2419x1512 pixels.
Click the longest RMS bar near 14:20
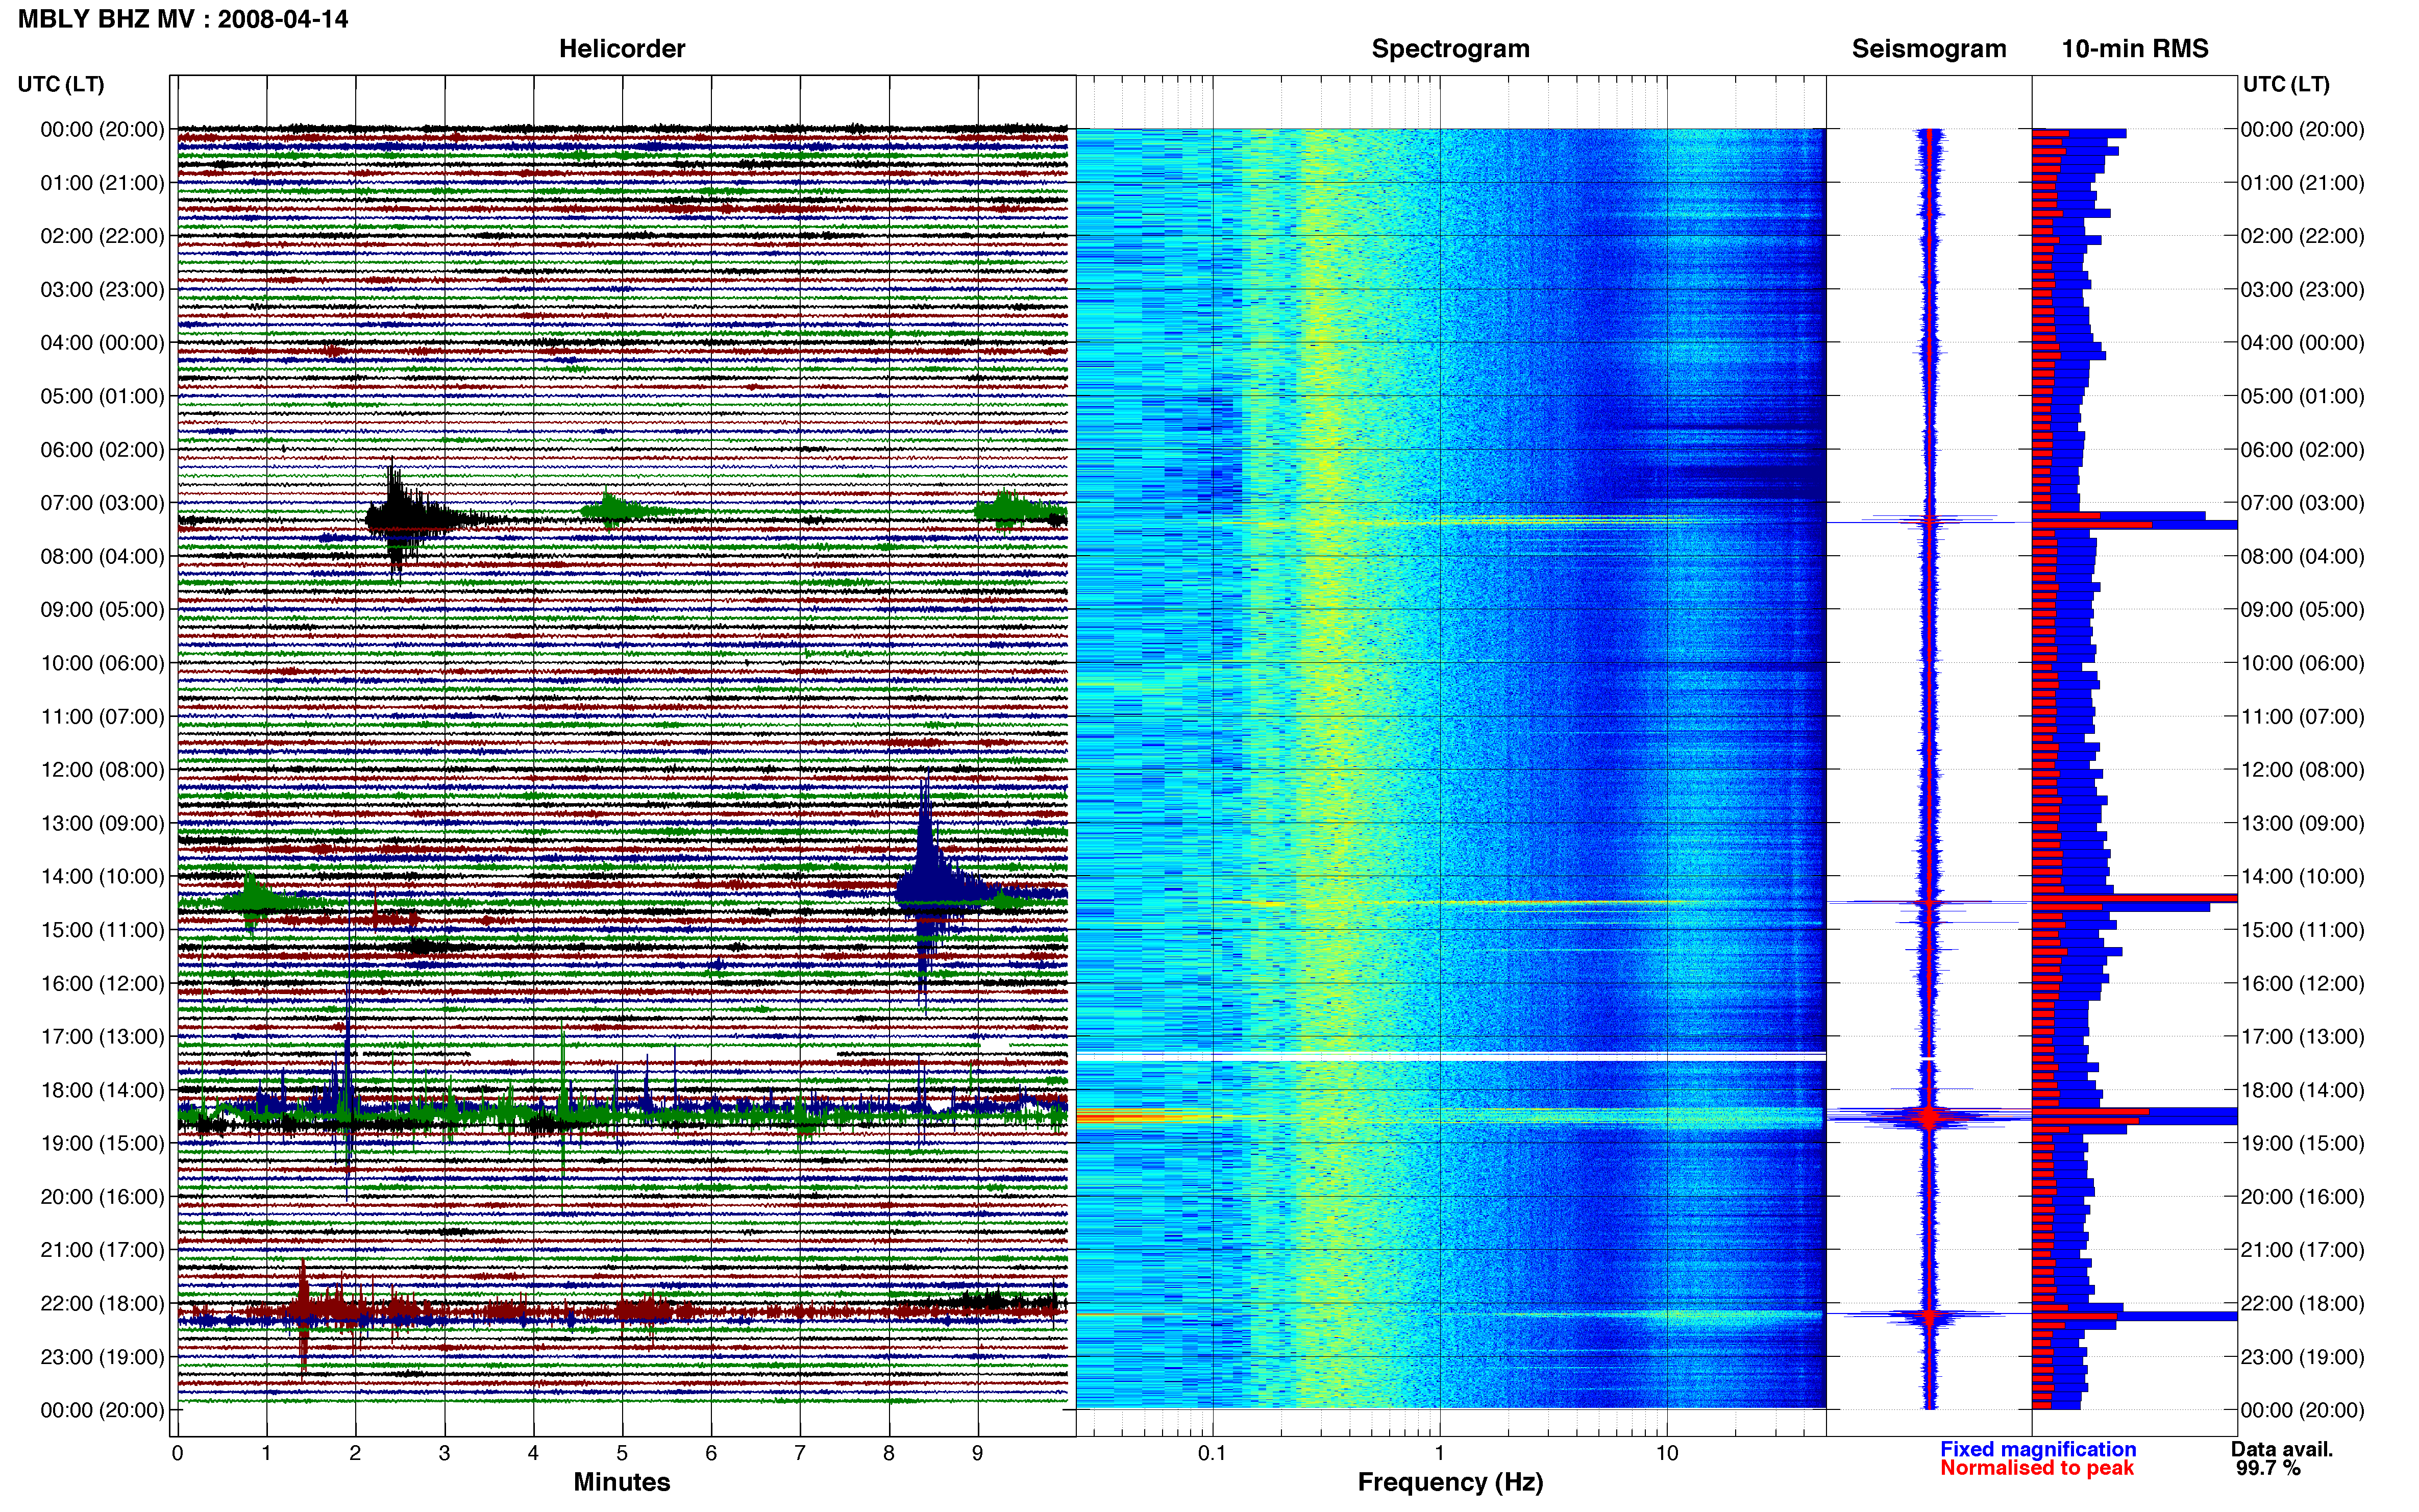[x=2134, y=898]
